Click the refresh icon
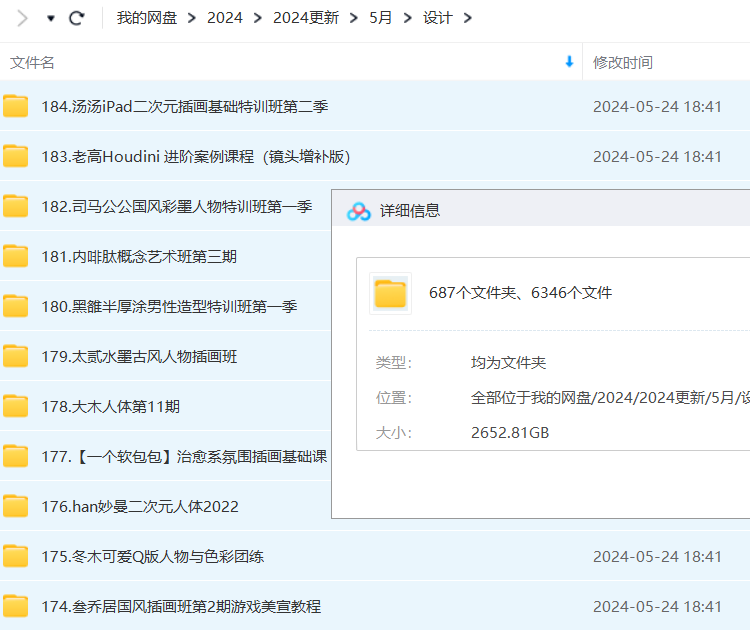Image resolution: width=750 pixels, height=630 pixels. coord(77,18)
